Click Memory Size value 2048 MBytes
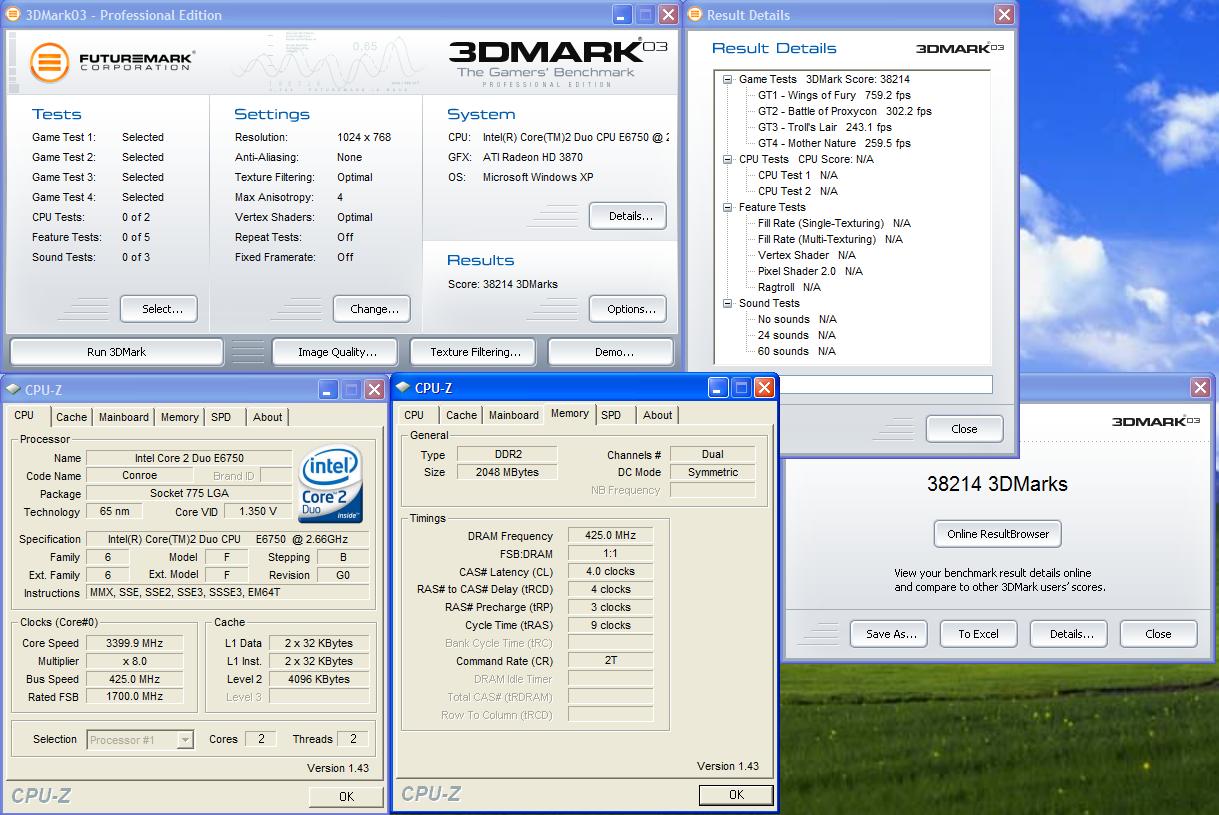The width and height of the screenshot is (1219, 815). 508,472
